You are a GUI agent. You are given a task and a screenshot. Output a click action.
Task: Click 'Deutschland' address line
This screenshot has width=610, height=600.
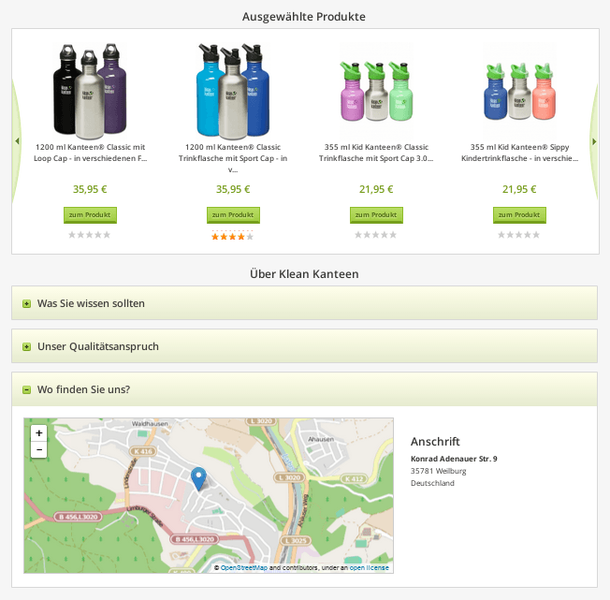(433, 483)
